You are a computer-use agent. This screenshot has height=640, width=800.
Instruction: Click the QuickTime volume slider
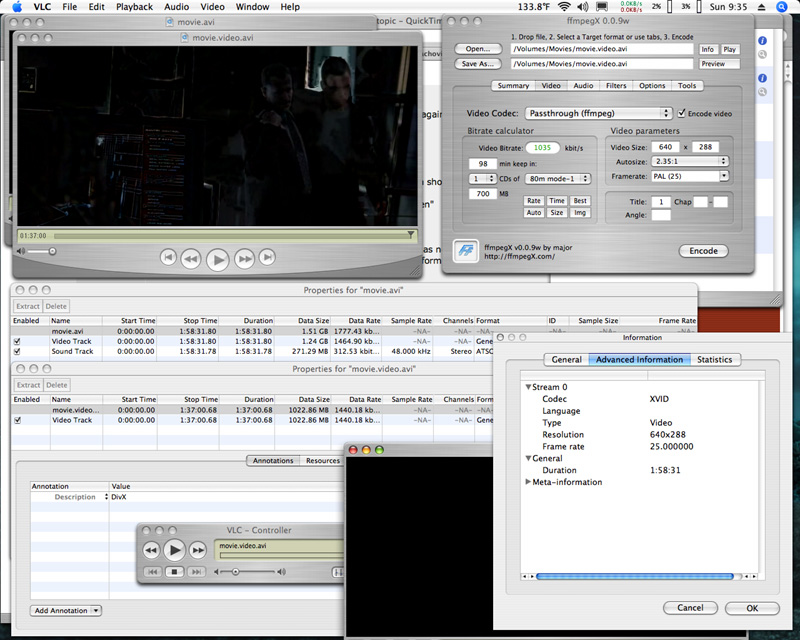(x=41, y=251)
